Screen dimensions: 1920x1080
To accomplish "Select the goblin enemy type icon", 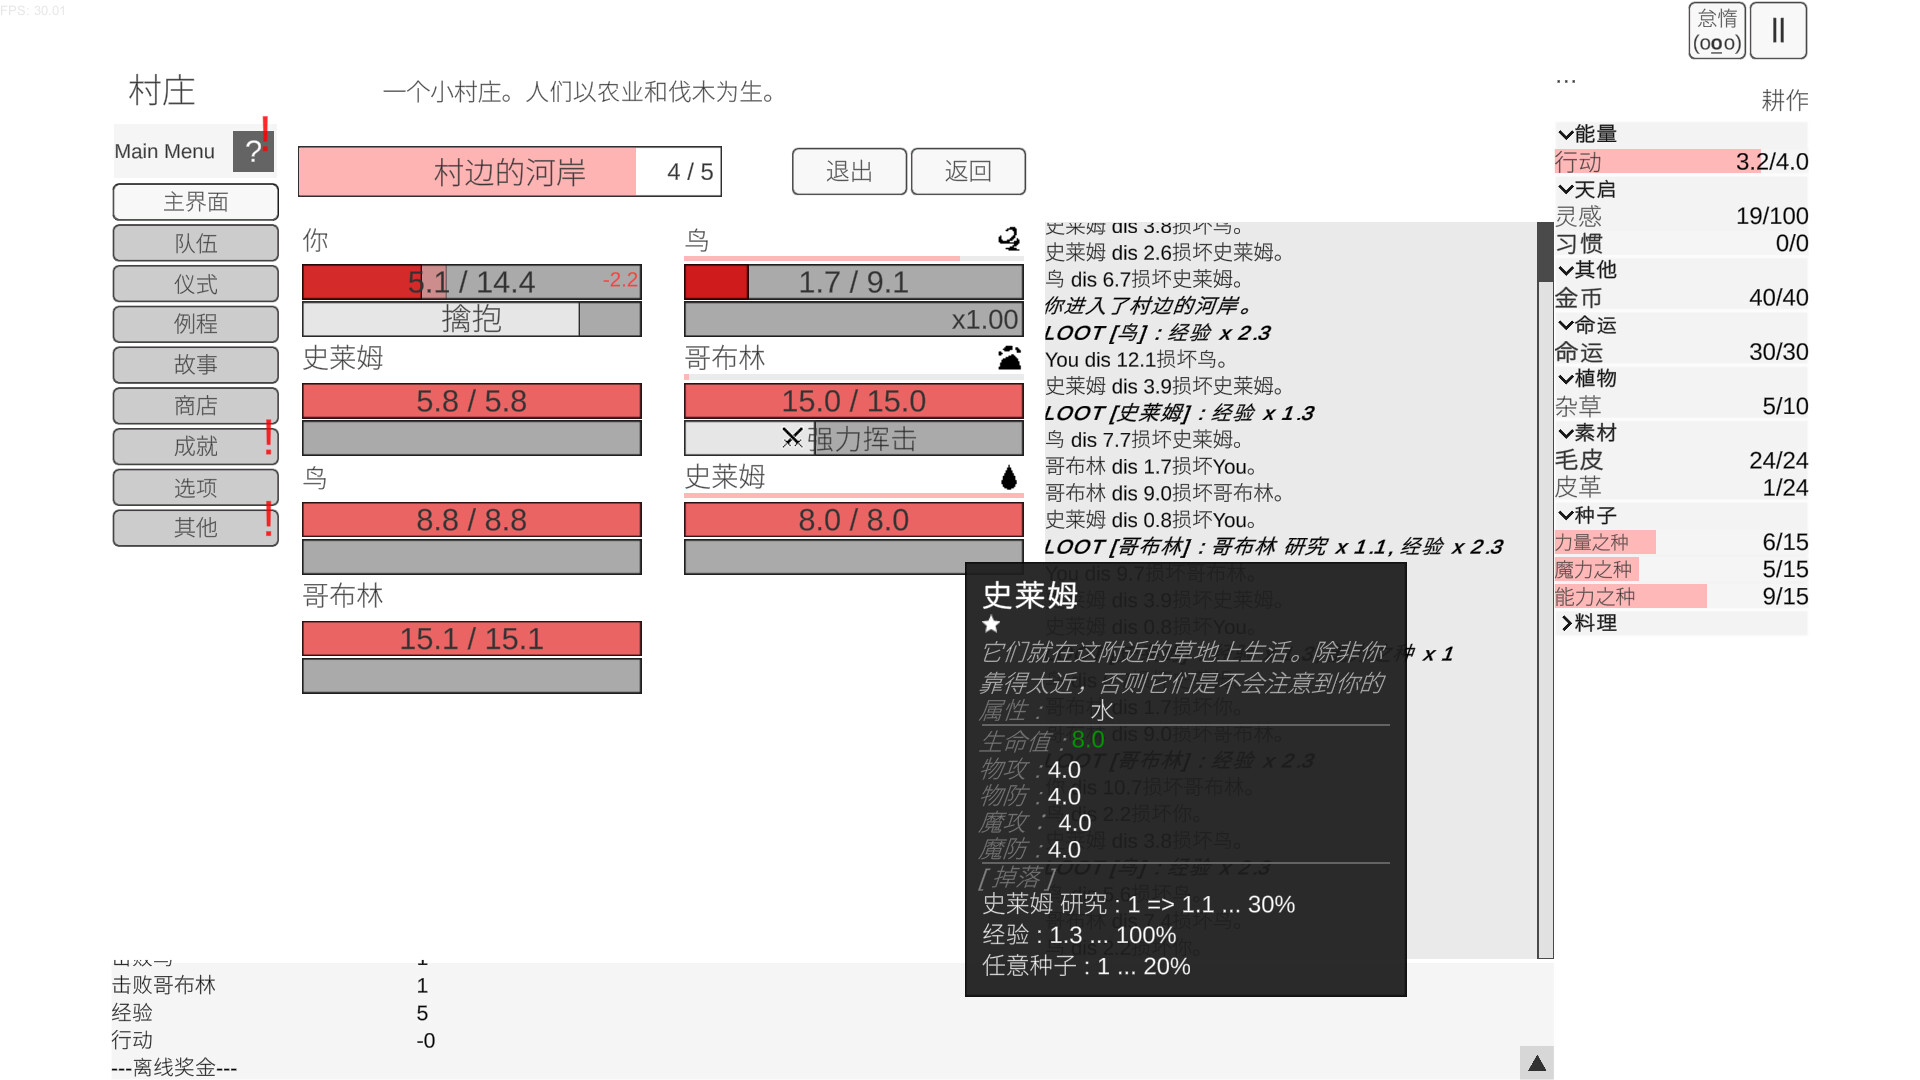I will click(1011, 358).
